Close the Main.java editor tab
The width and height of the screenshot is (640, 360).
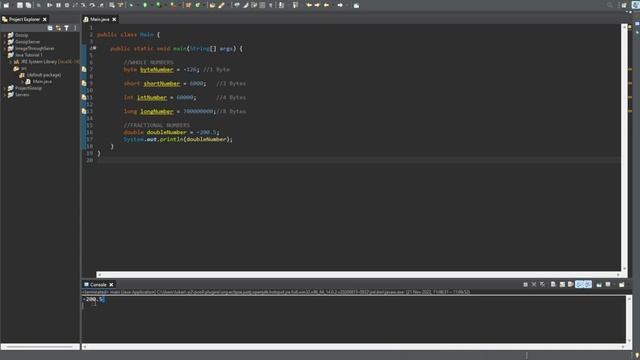[x=114, y=19]
